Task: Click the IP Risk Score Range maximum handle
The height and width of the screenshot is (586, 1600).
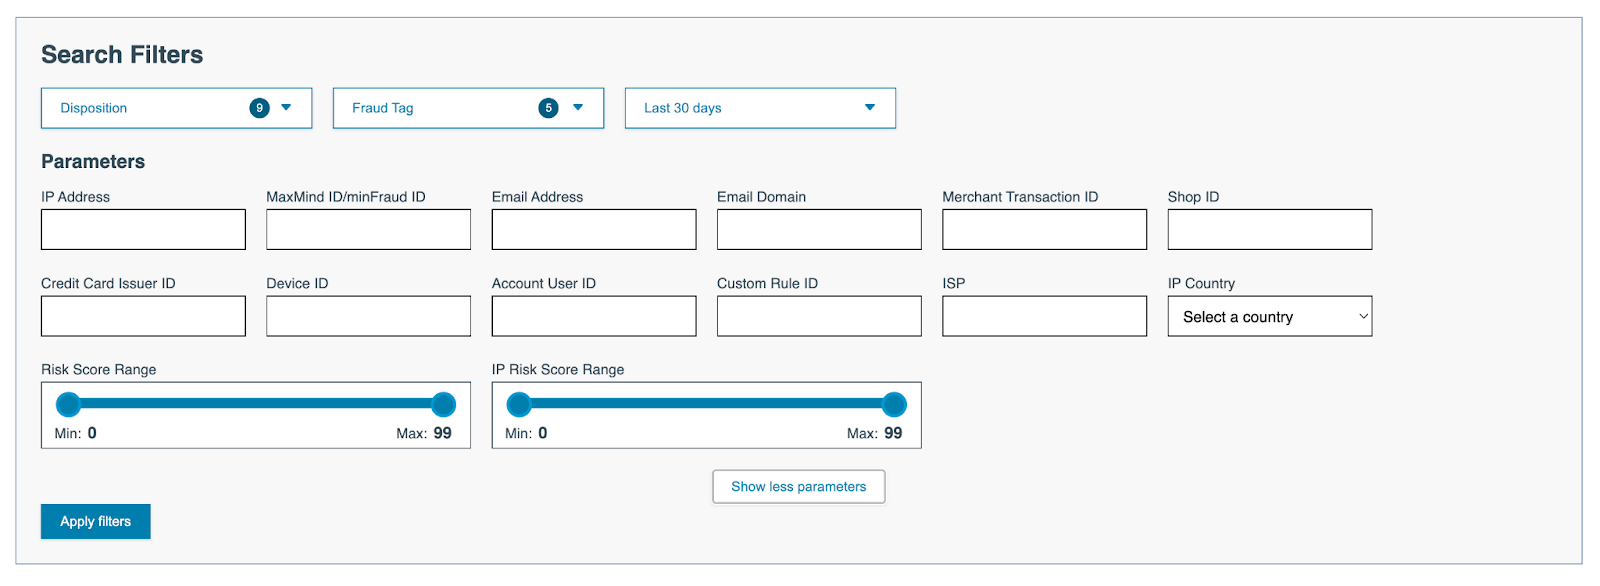Action: tap(894, 404)
